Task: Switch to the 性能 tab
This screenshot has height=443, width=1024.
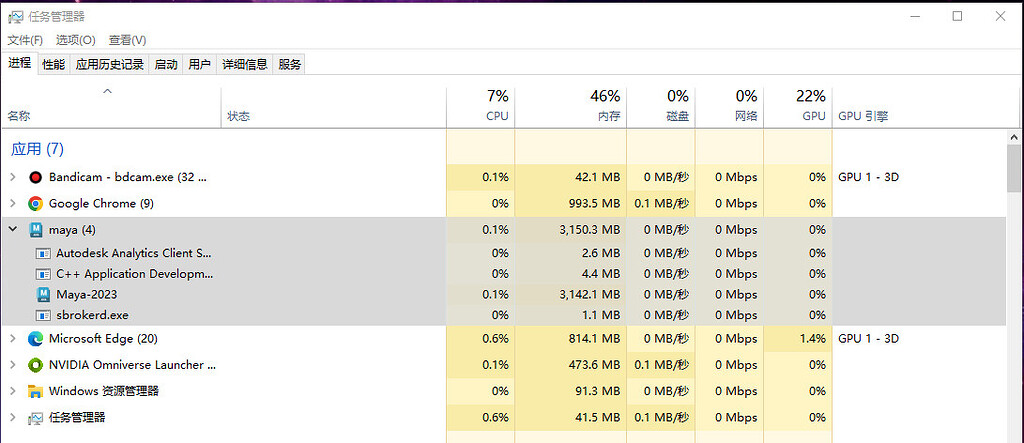Action: coord(53,65)
